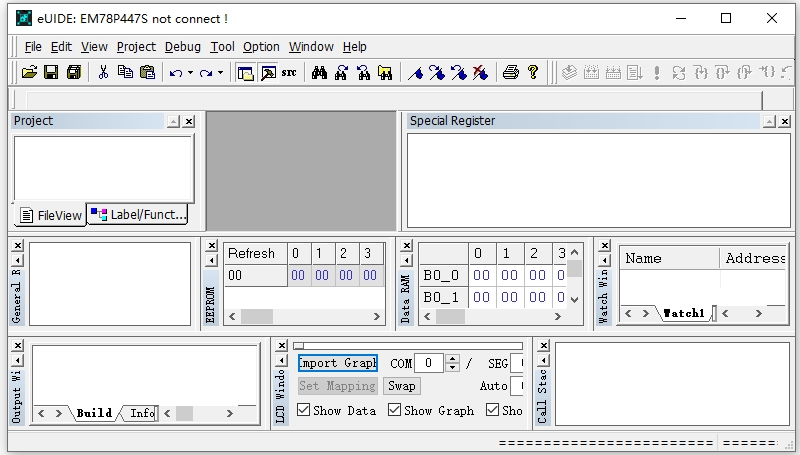
Task: Click the Refresh header in EEPROM
Action: [x=255, y=254]
